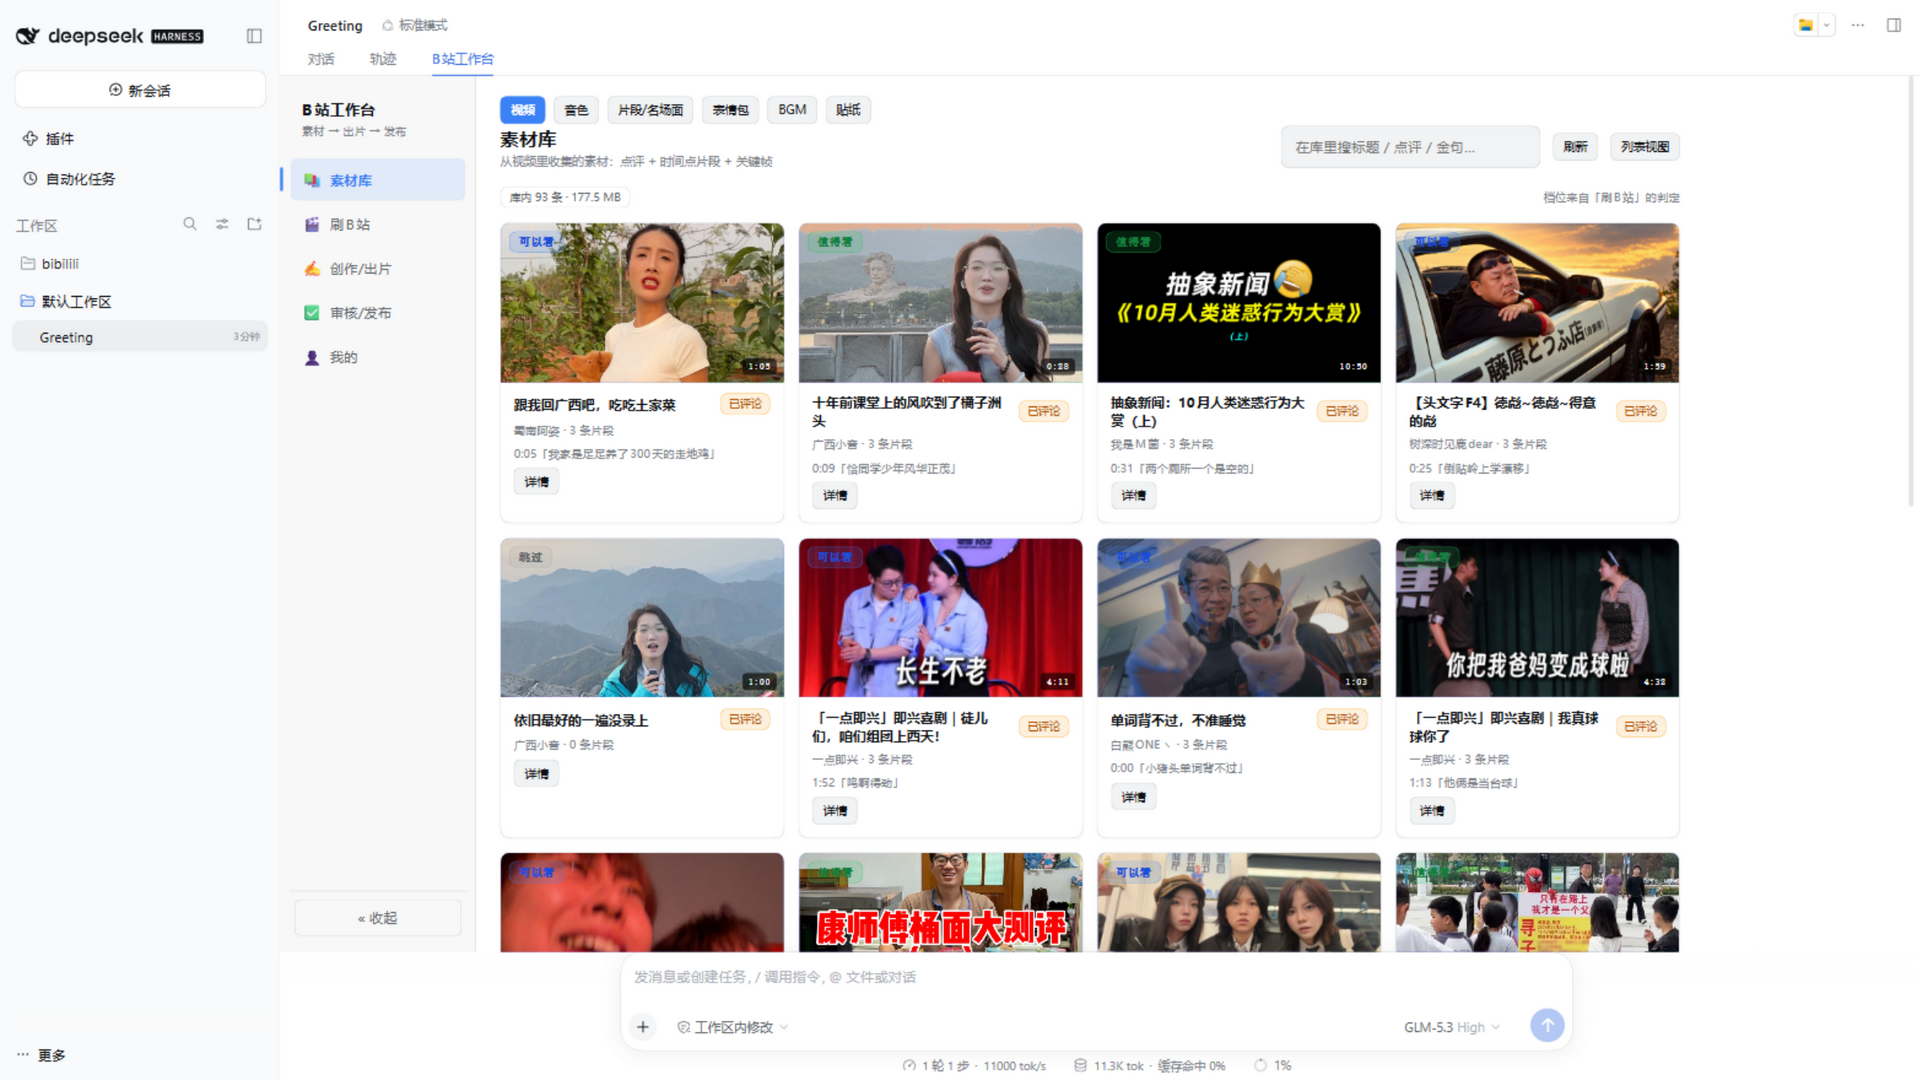The height and width of the screenshot is (1080, 1920).
Task: Click the 刷新 button
Action: click(x=1575, y=147)
